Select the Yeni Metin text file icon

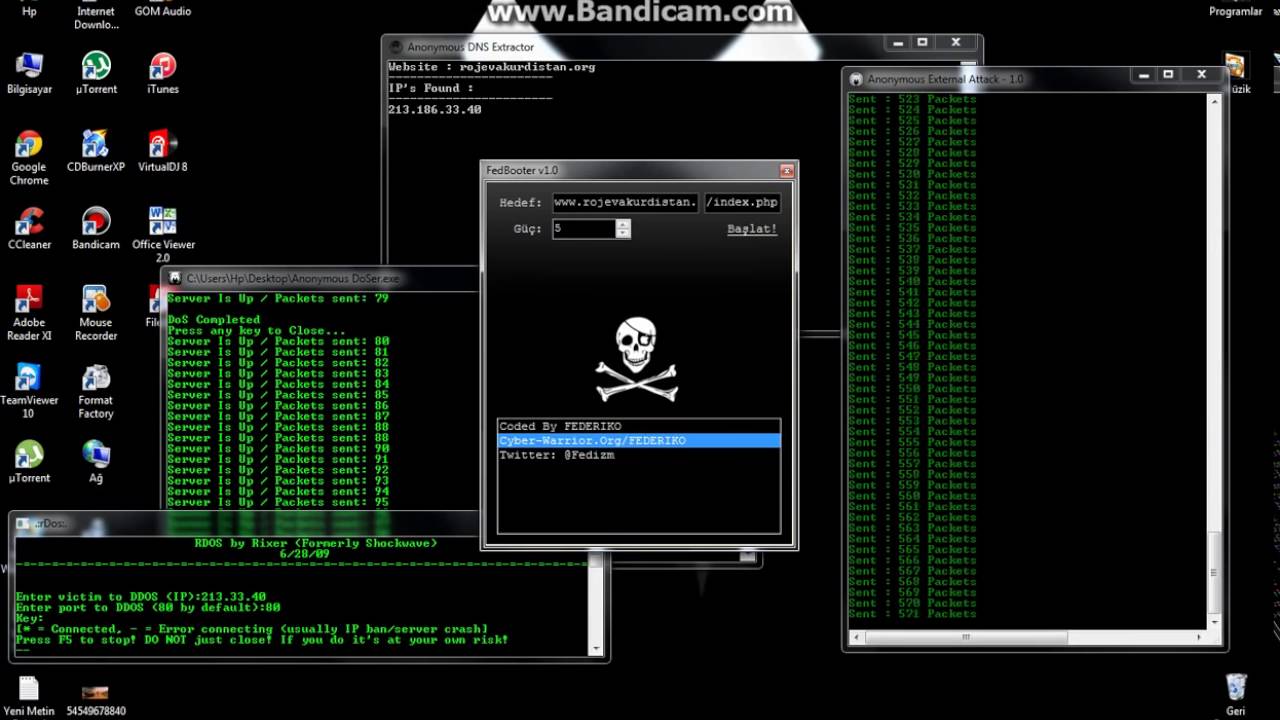29,696
